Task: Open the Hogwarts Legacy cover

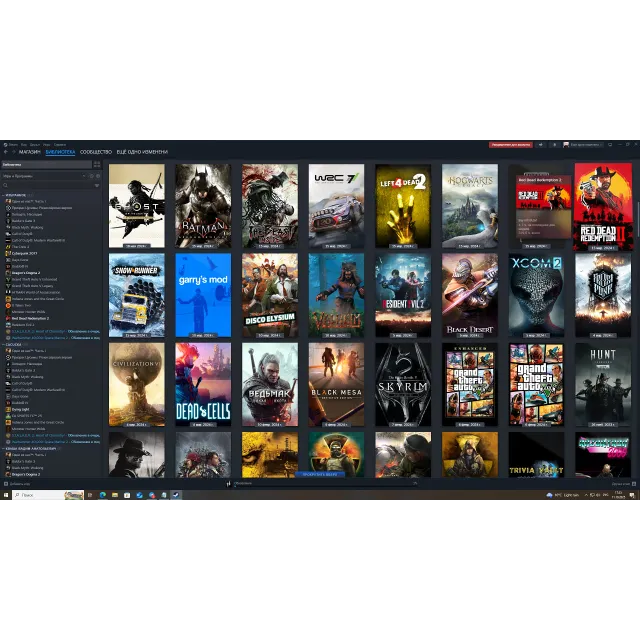Action: pos(470,206)
